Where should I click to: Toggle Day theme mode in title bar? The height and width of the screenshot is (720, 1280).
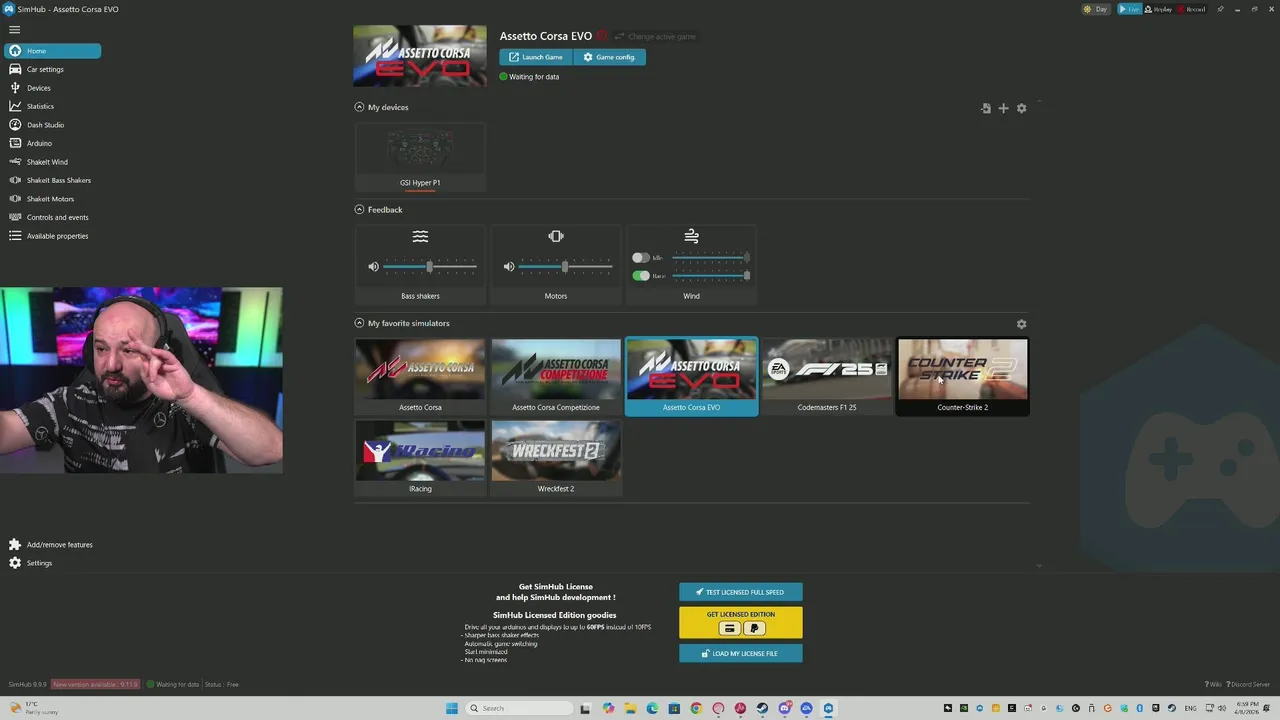point(1096,9)
